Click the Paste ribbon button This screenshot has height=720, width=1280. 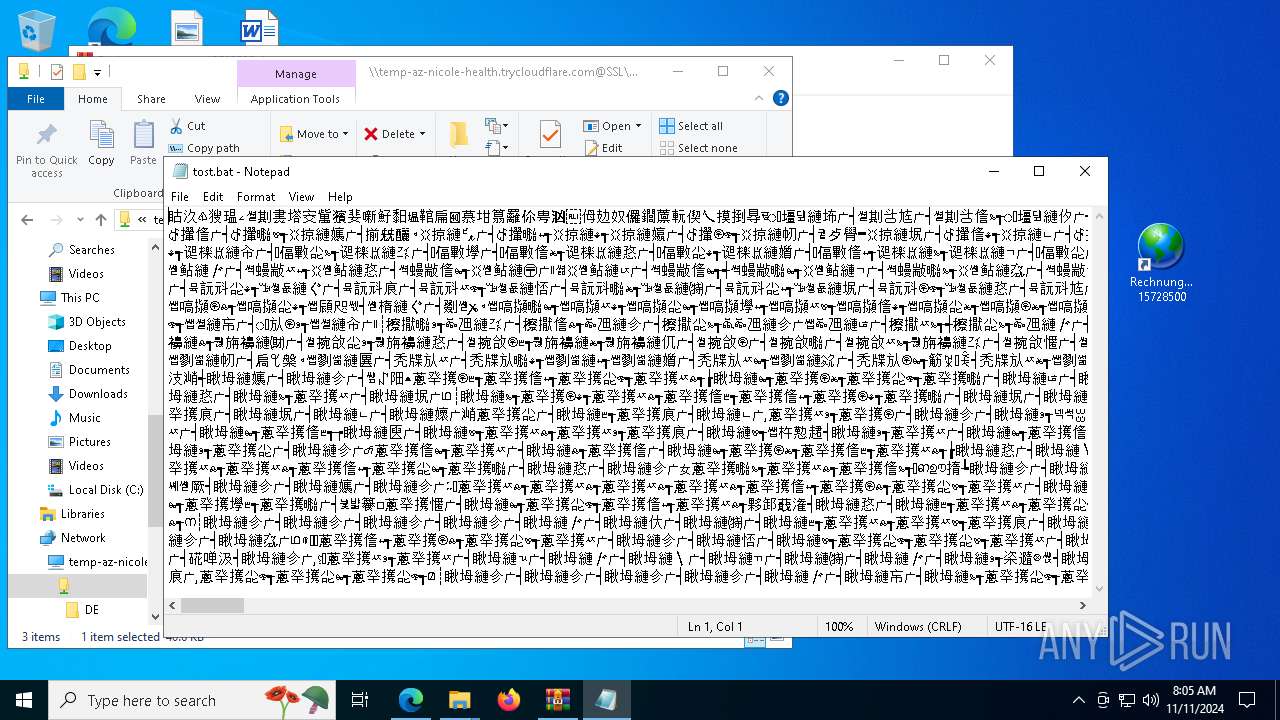pyautogui.click(x=143, y=142)
